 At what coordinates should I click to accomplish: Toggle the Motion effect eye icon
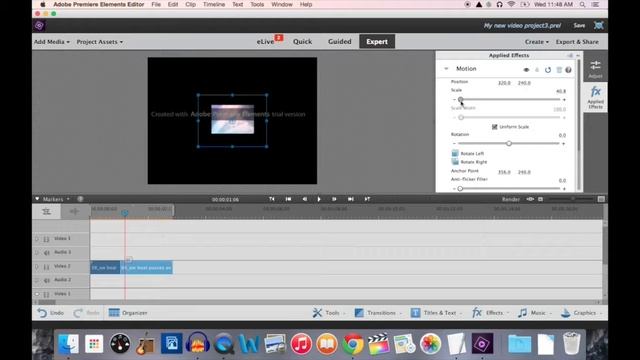[x=526, y=70]
